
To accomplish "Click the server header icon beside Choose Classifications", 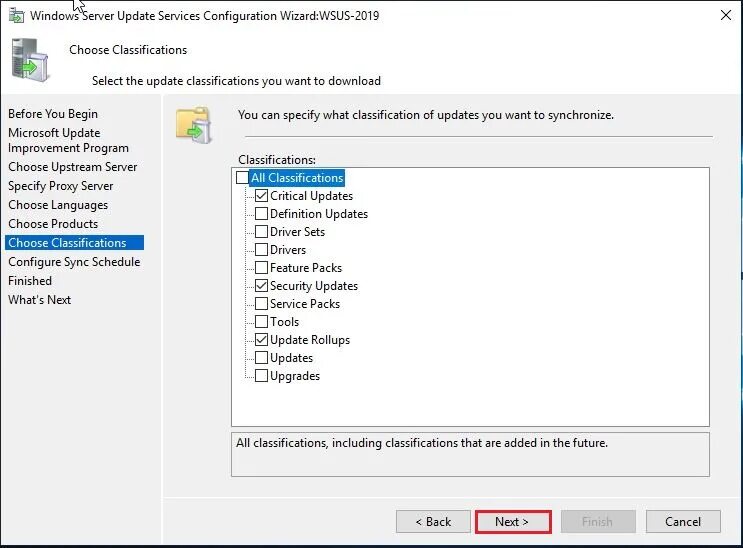I will (29, 60).
